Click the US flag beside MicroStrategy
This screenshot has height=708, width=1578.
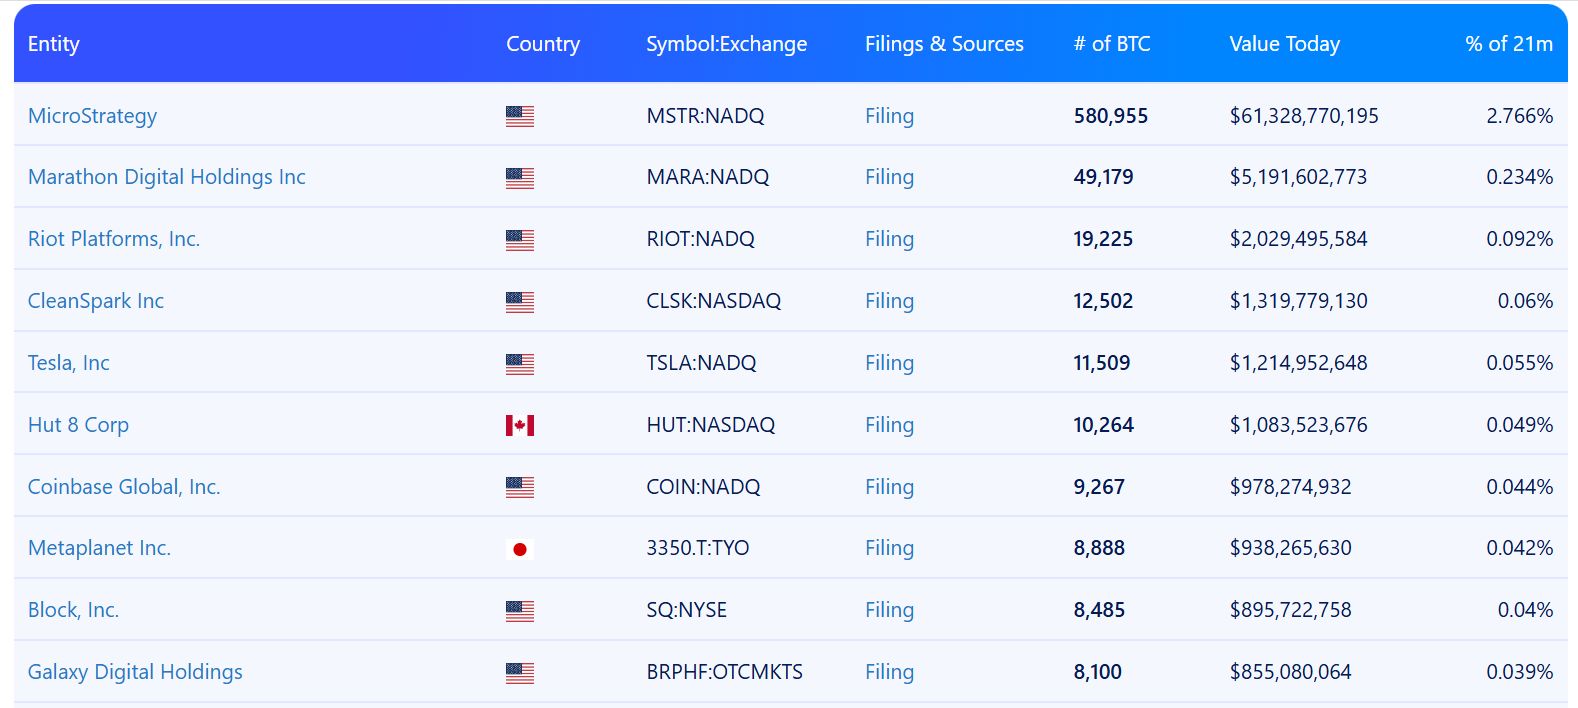(520, 116)
